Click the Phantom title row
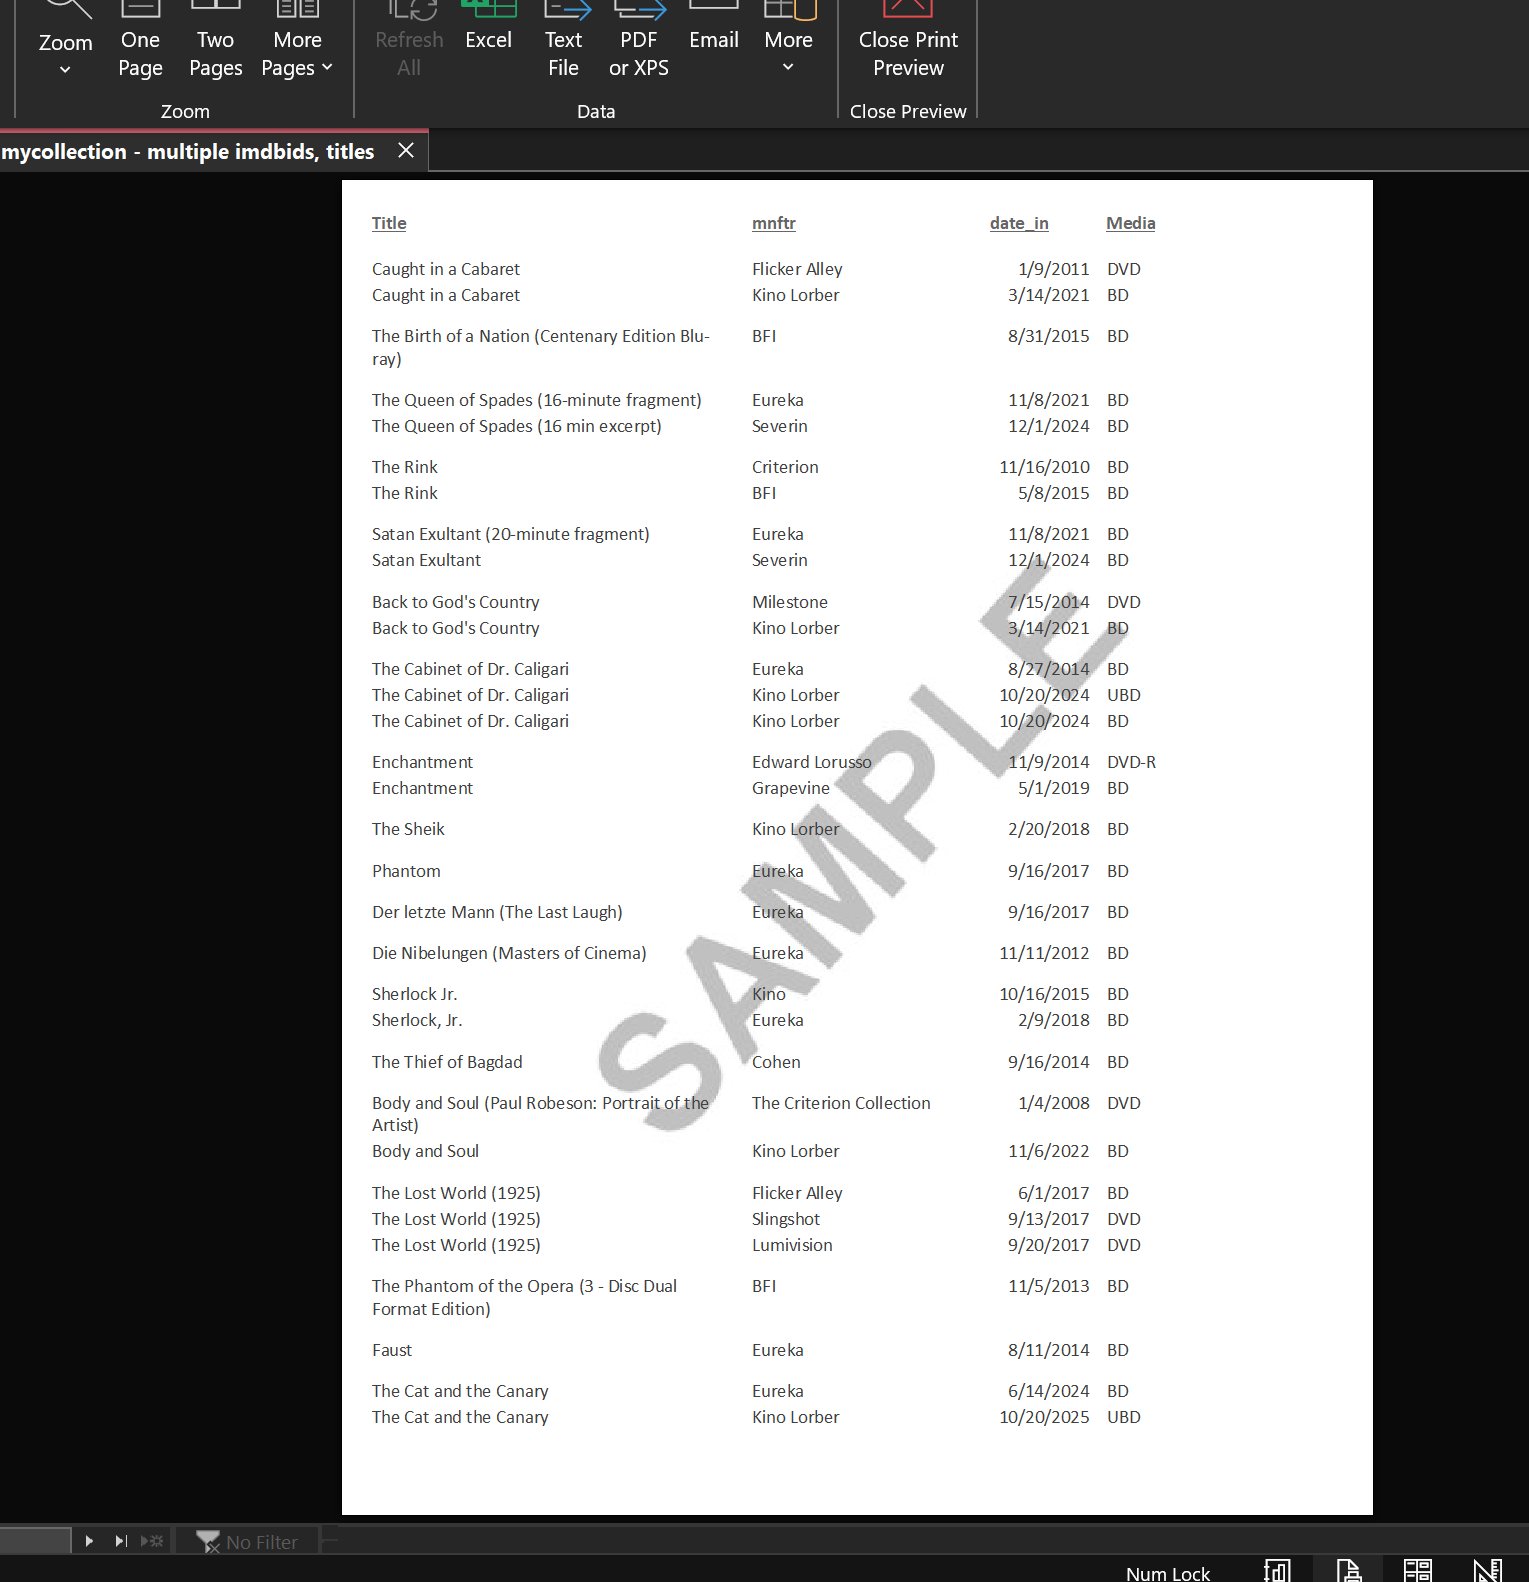 pyautogui.click(x=406, y=871)
